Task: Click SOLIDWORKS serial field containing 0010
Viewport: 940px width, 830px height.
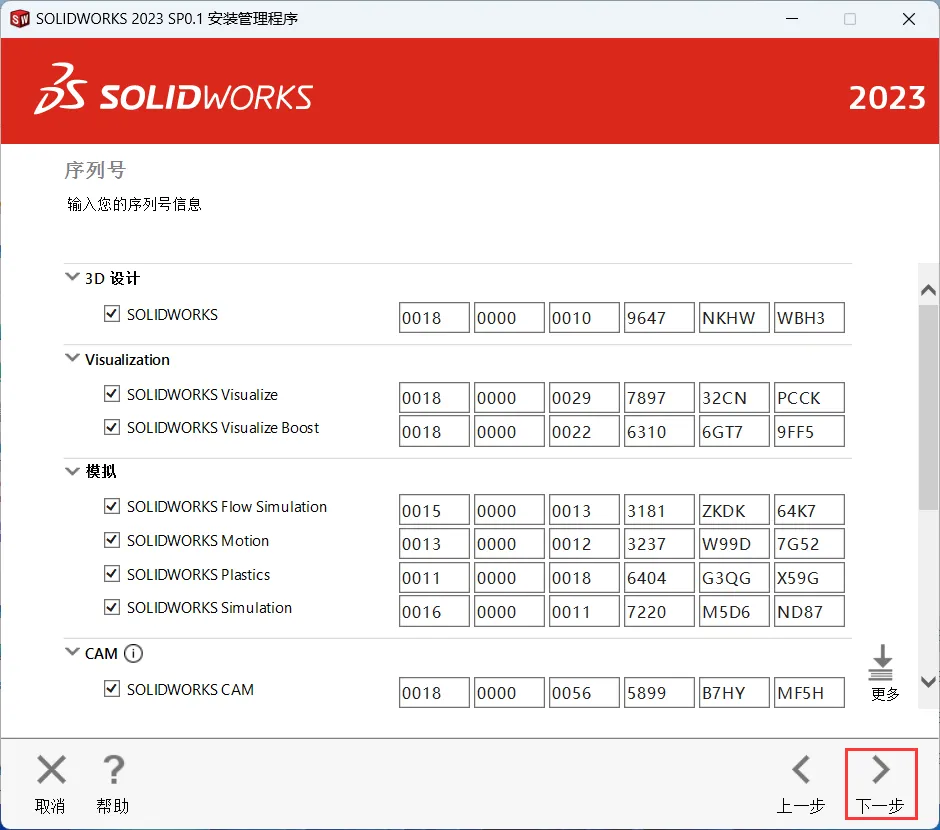Action: (584, 317)
